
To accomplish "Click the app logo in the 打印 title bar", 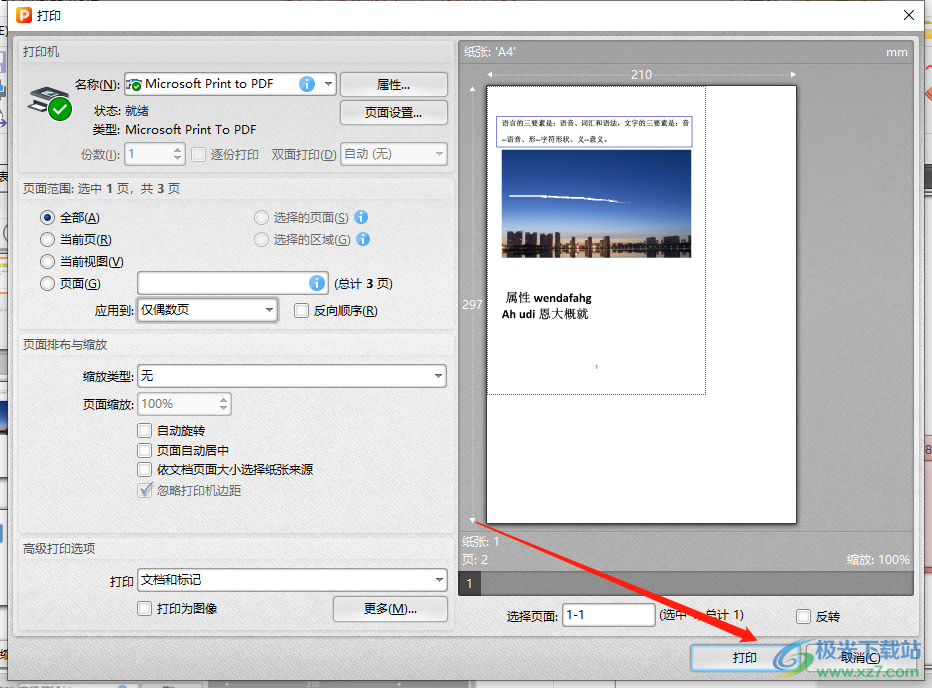I will [24, 15].
